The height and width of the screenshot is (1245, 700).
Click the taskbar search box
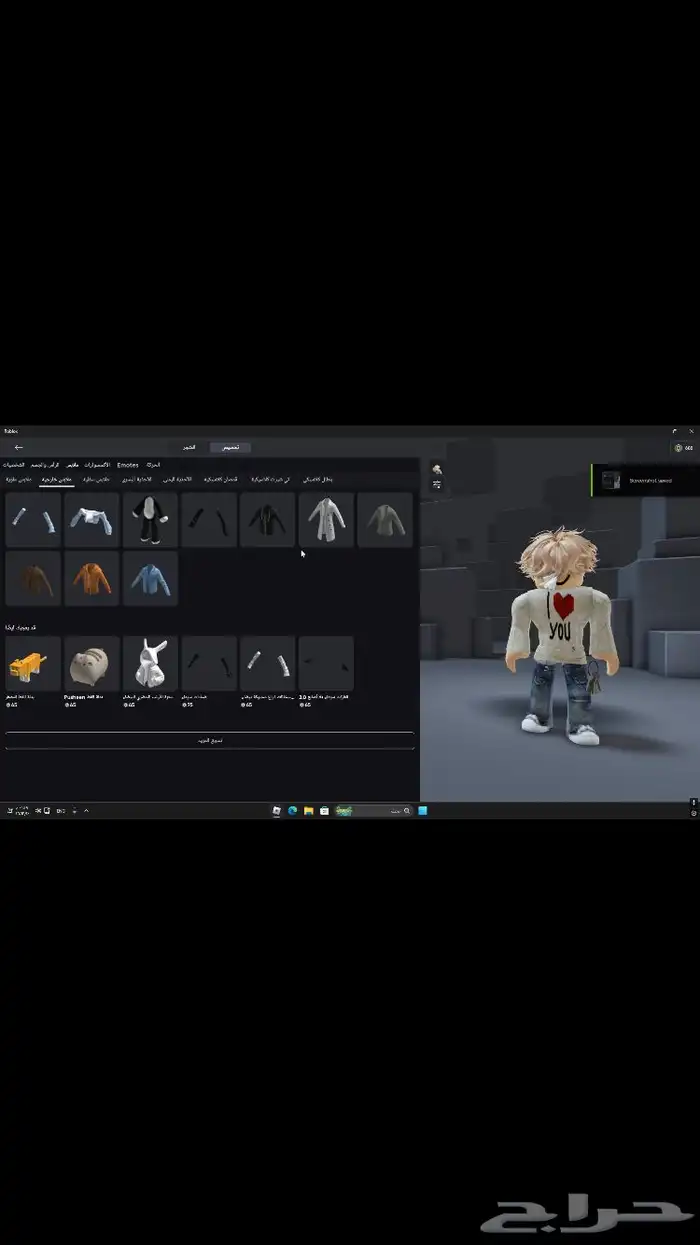pyautogui.click(x=375, y=811)
